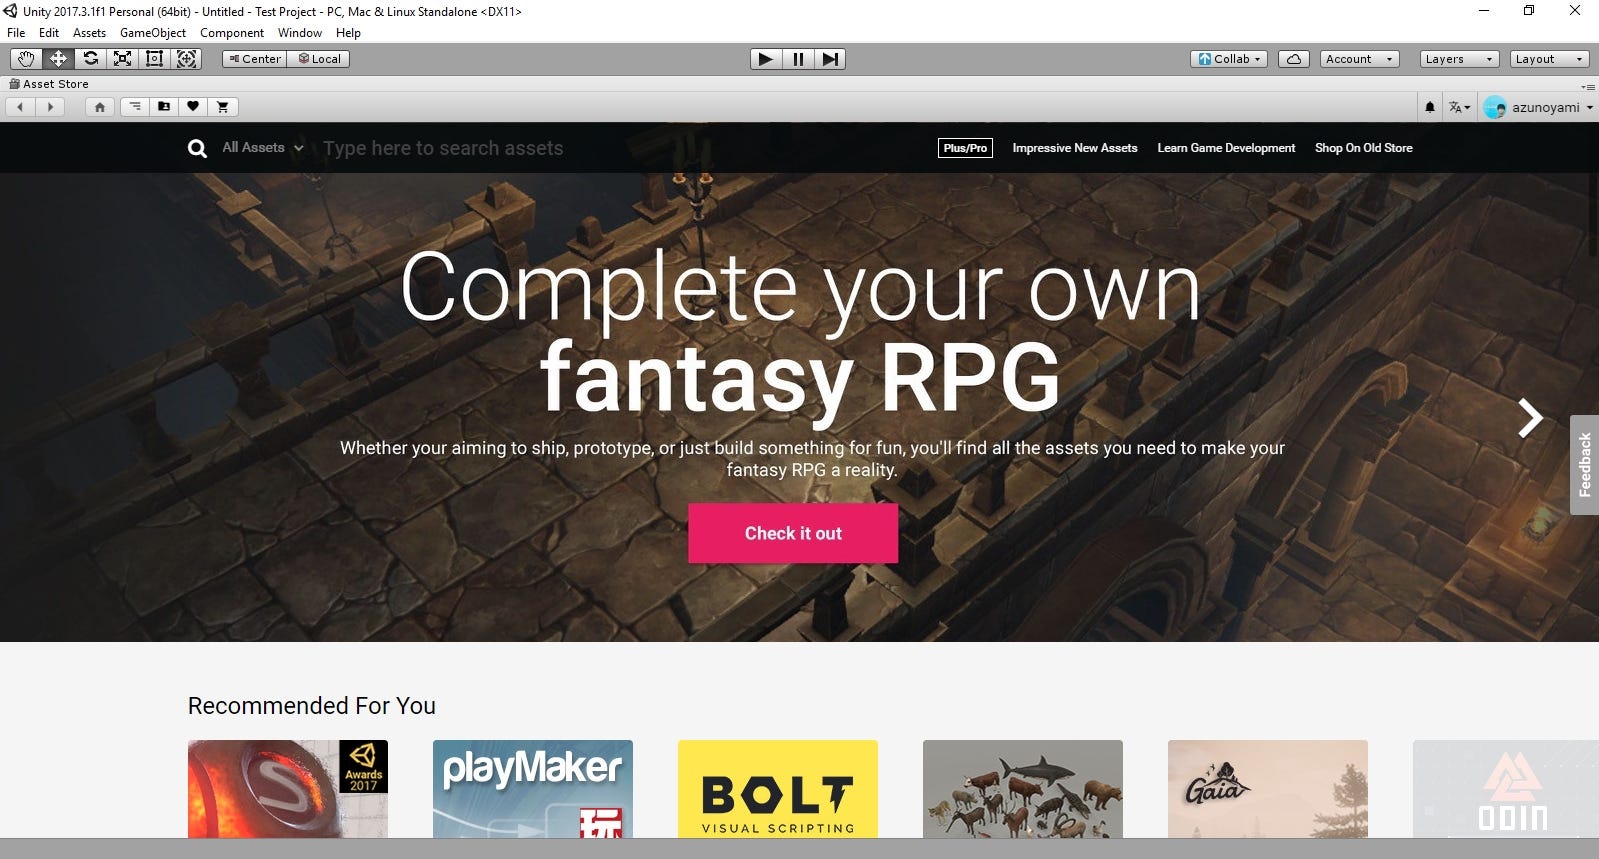Click the Step frame button
The height and width of the screenshot is (859, 1599).
coord(830,59)
